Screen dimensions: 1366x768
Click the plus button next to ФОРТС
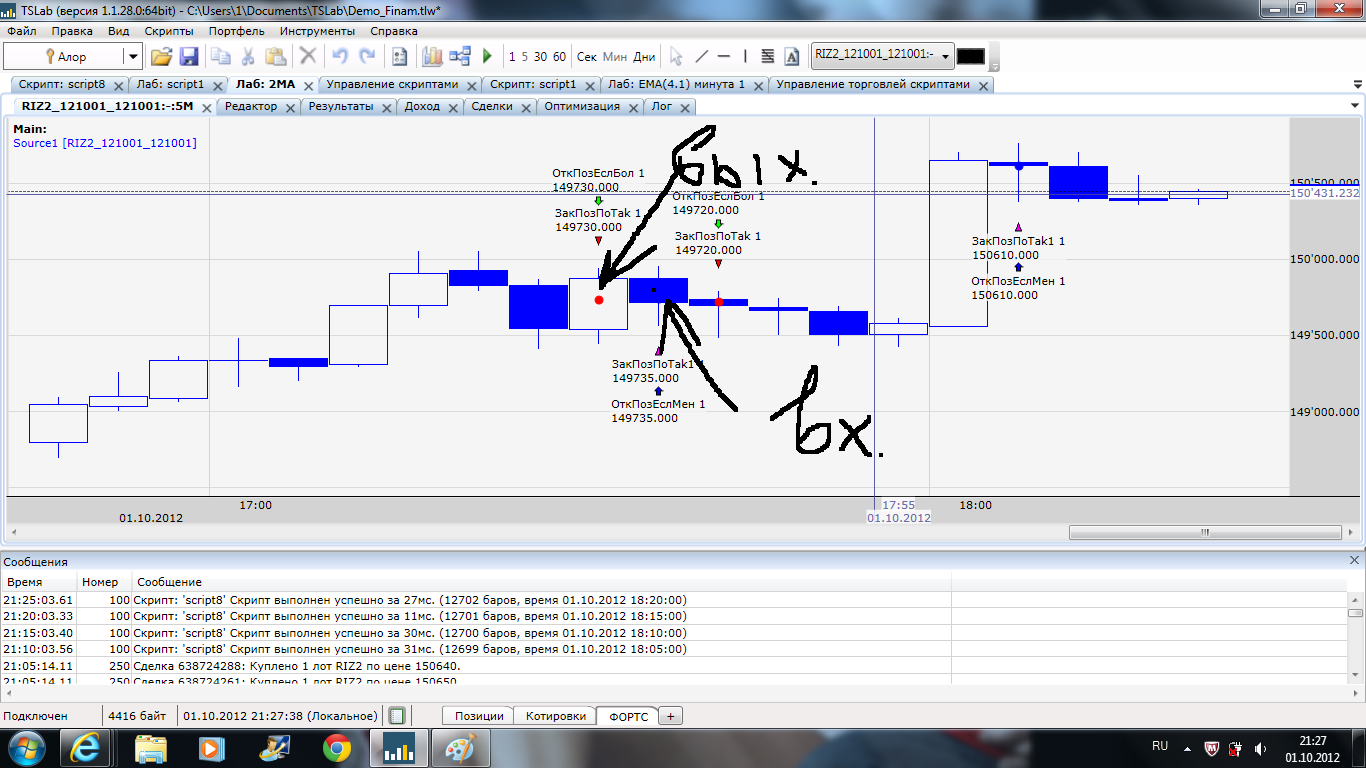(671, 716)
